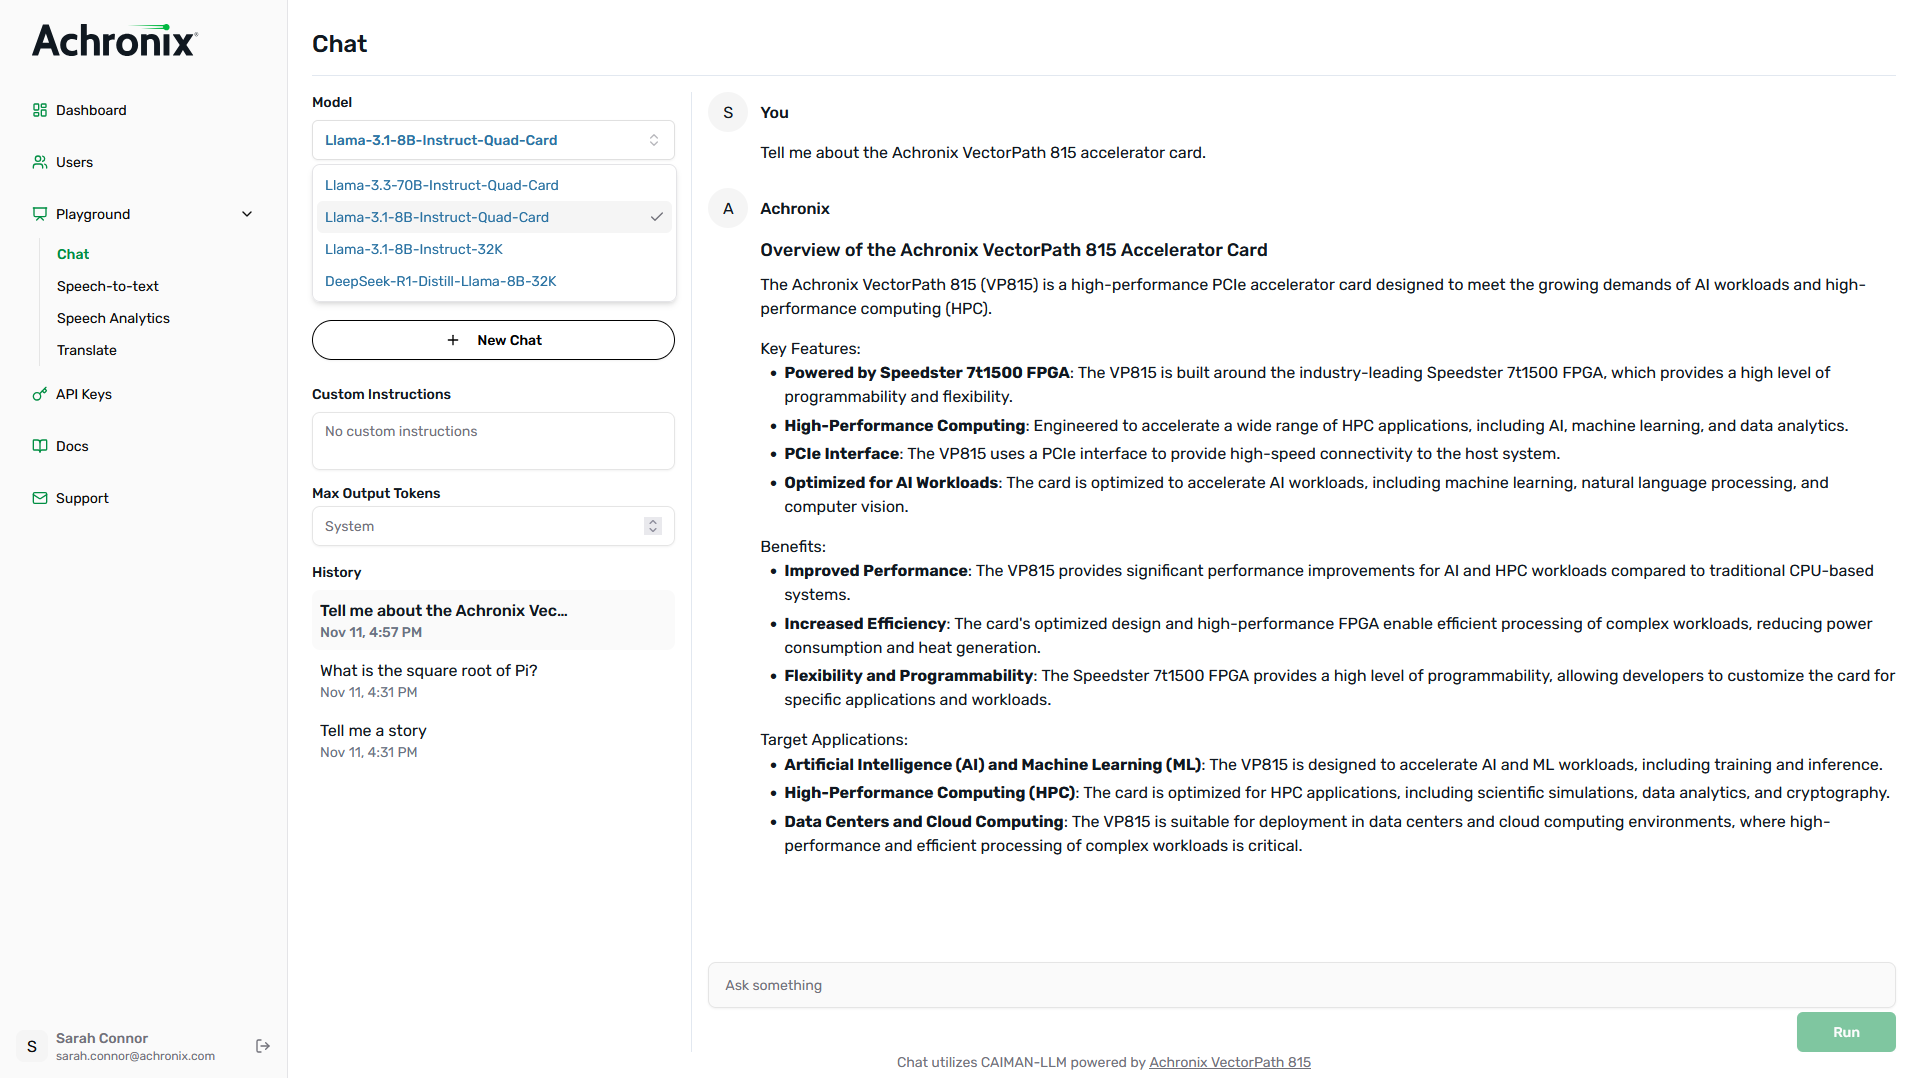Viewport: 1919px width, 1078px height.
Task: Pick the Llama-3.1-8B-Instruct-32K option
Action: tap(414, 249)
